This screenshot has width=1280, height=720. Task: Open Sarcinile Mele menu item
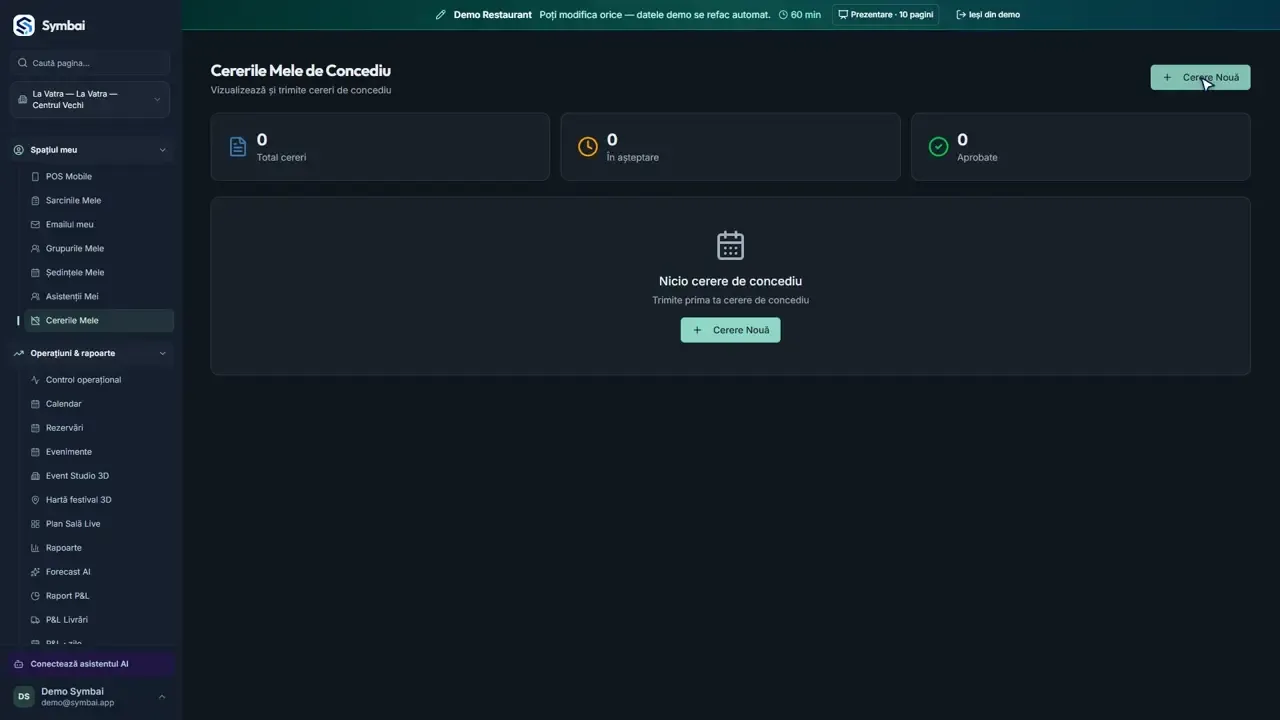click(99, 201)
